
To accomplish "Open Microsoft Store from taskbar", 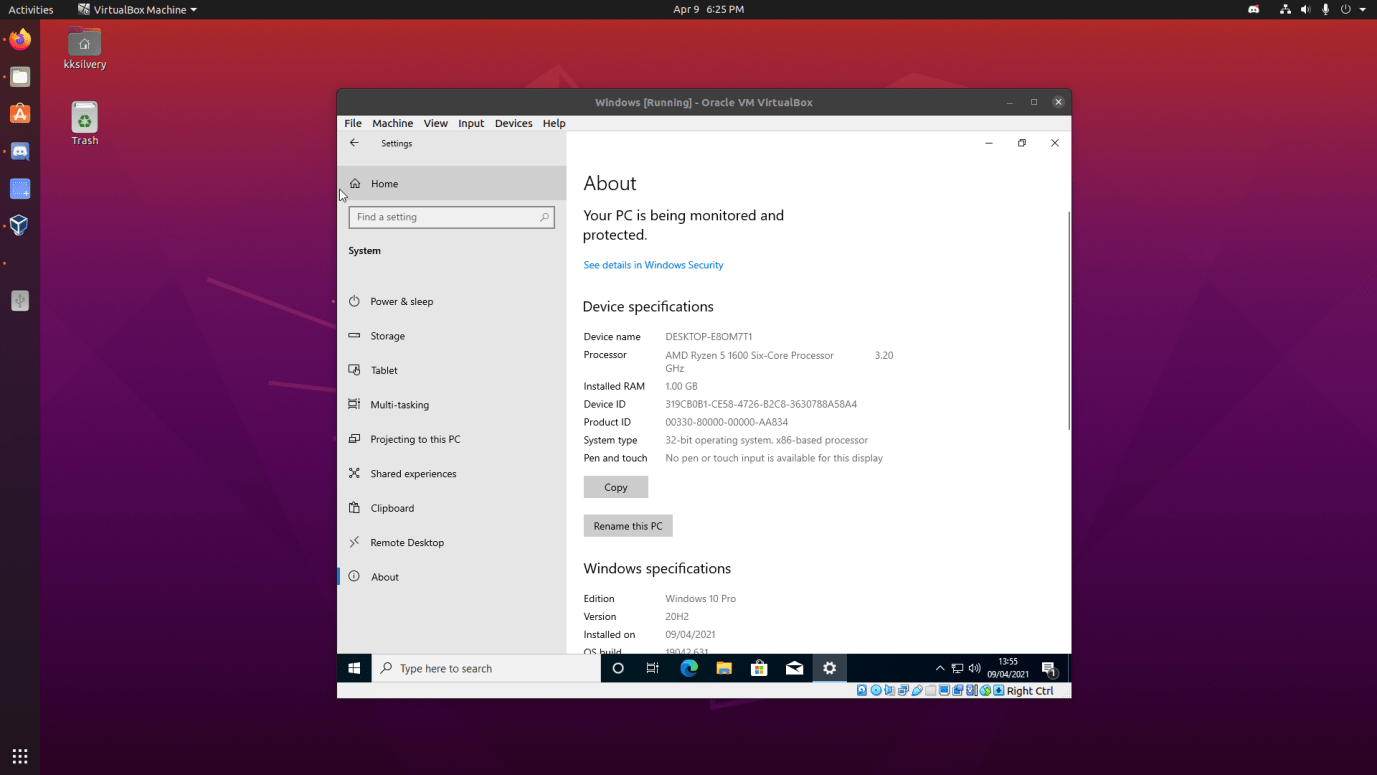I will coord(759,668).
